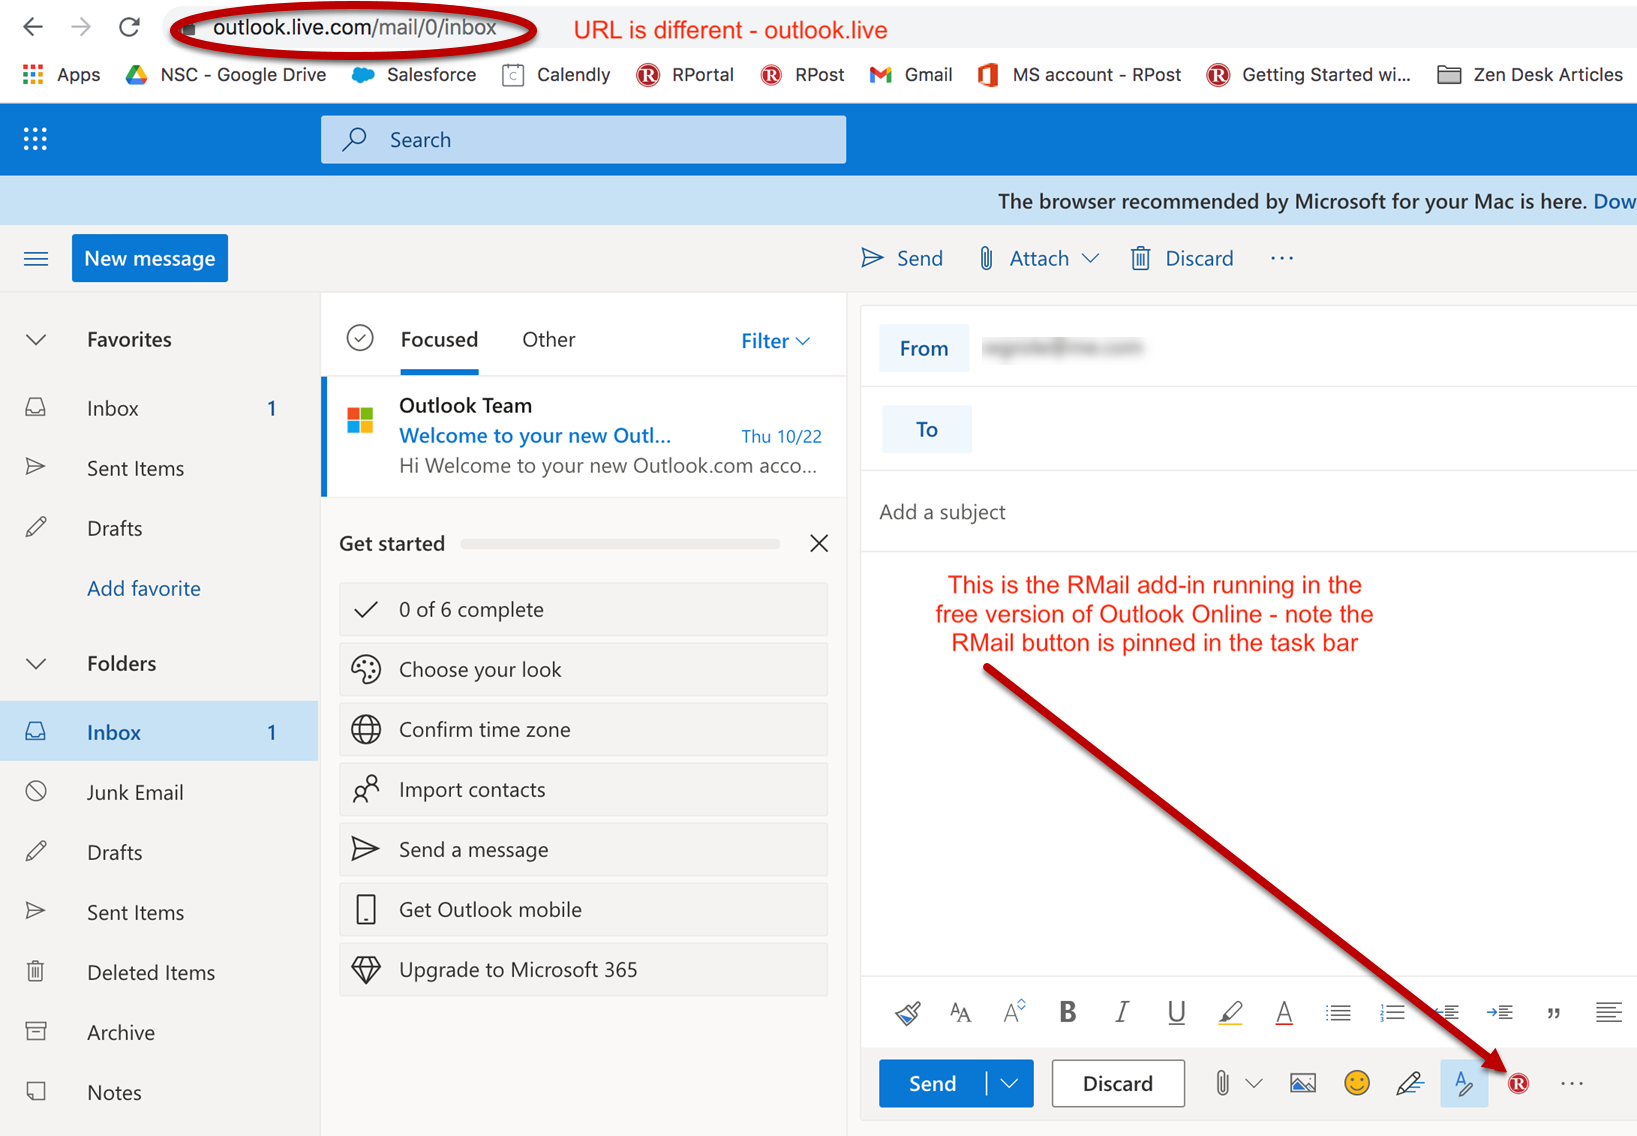Toggle numbered list

coord(1392,1013)
